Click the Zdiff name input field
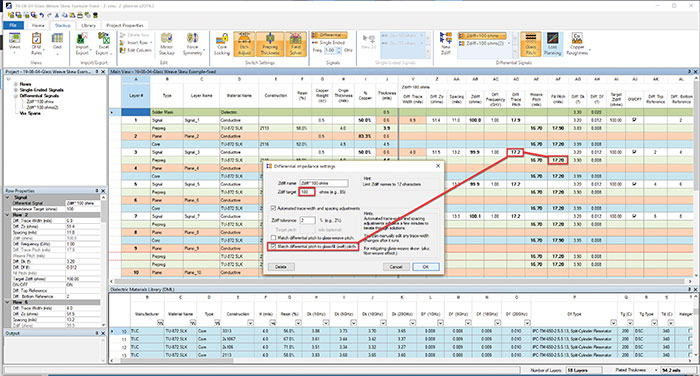This screenshot has height=376, width=700. tap(324, 183)
